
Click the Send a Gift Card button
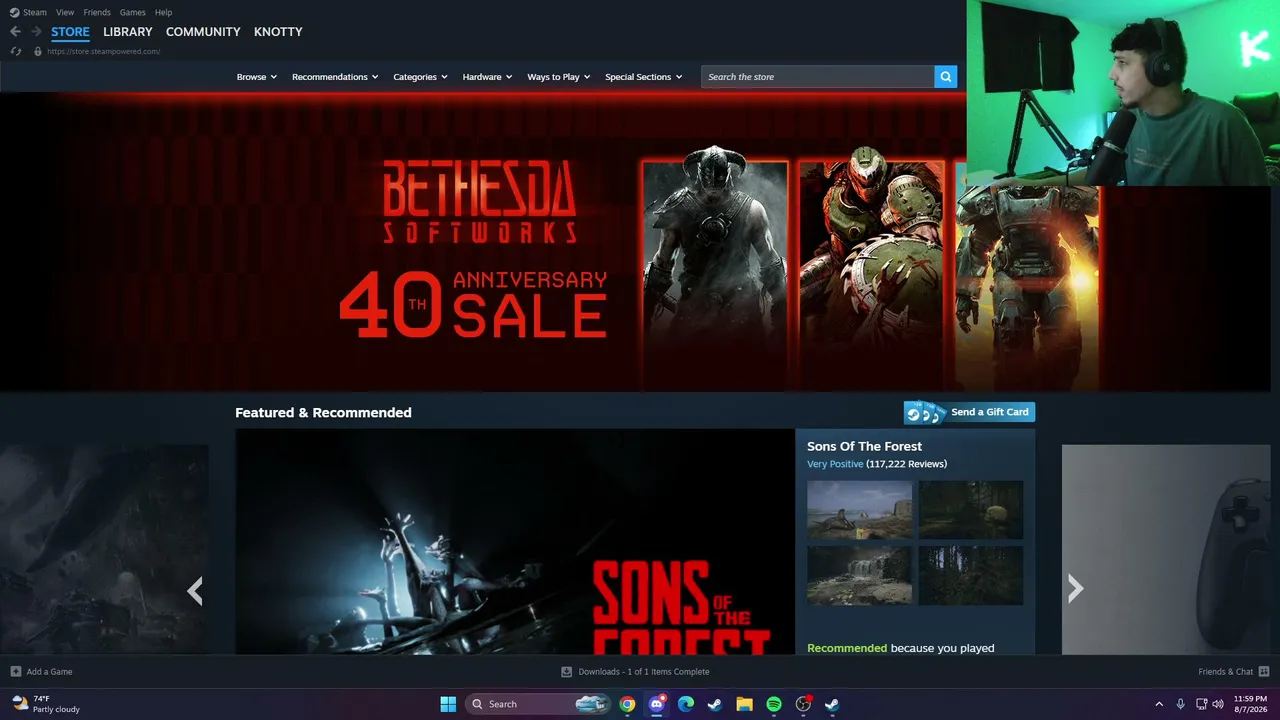(x=969, y=412)
